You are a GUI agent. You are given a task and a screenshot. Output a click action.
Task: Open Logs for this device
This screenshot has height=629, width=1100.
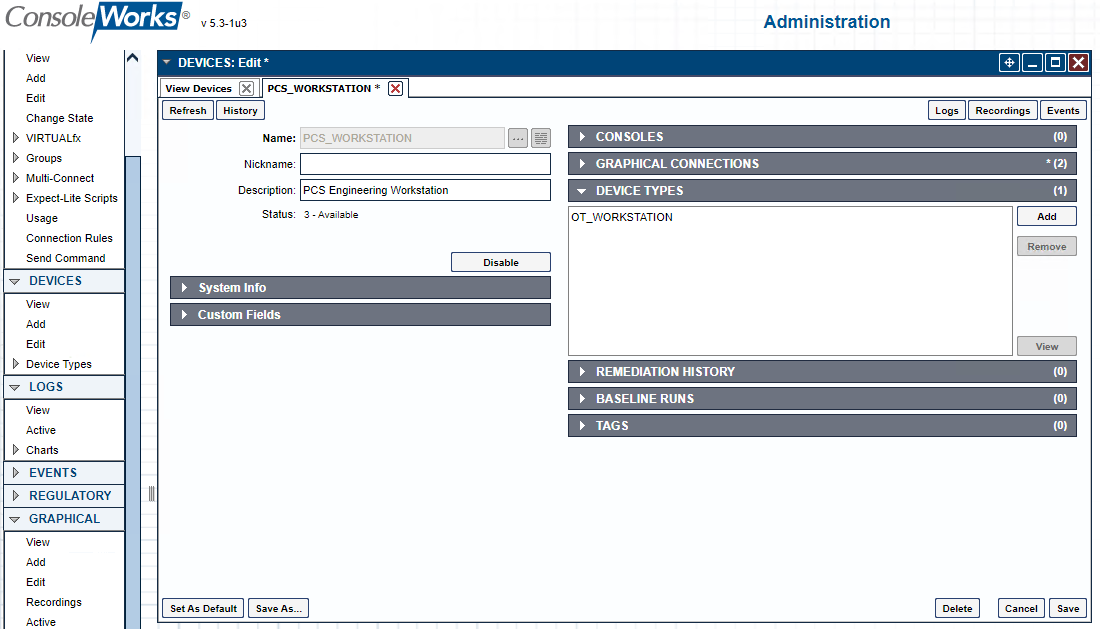tap(946, 111)
